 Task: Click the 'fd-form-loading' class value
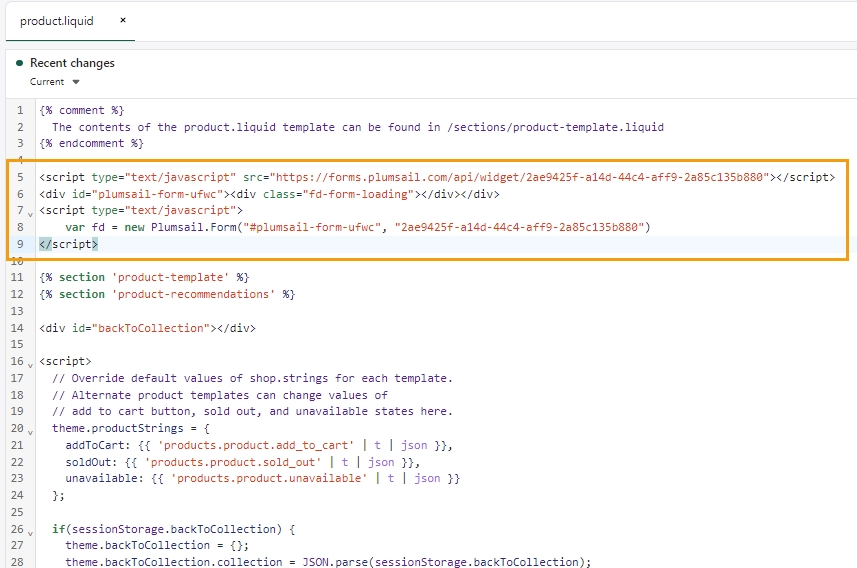tap(359, 194)
